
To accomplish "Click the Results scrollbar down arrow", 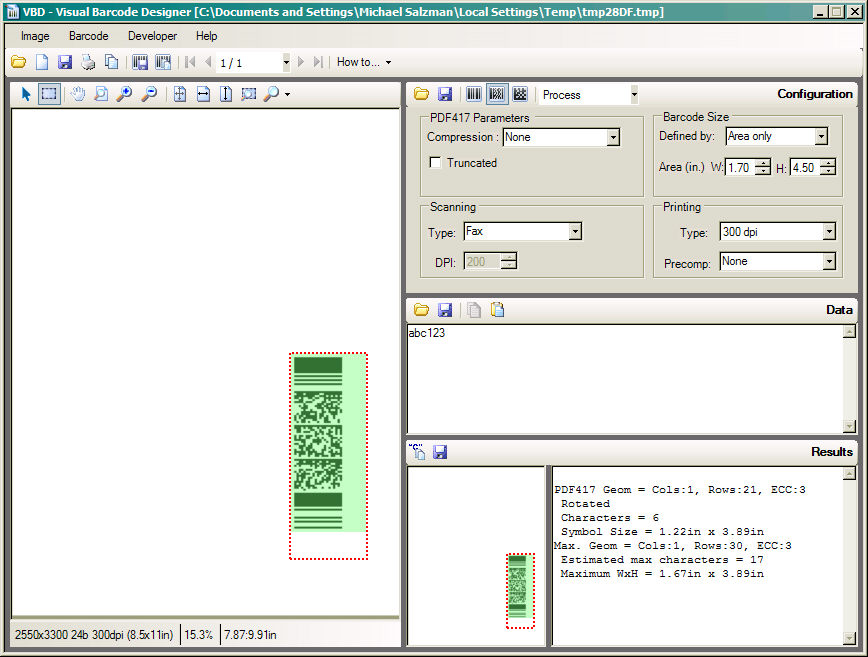I will (849, 638).
